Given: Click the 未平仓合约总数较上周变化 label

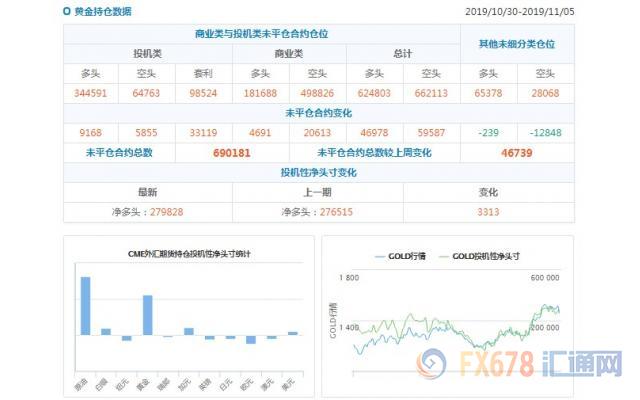Looking at the screenshot, I should (x=374, y=153).
